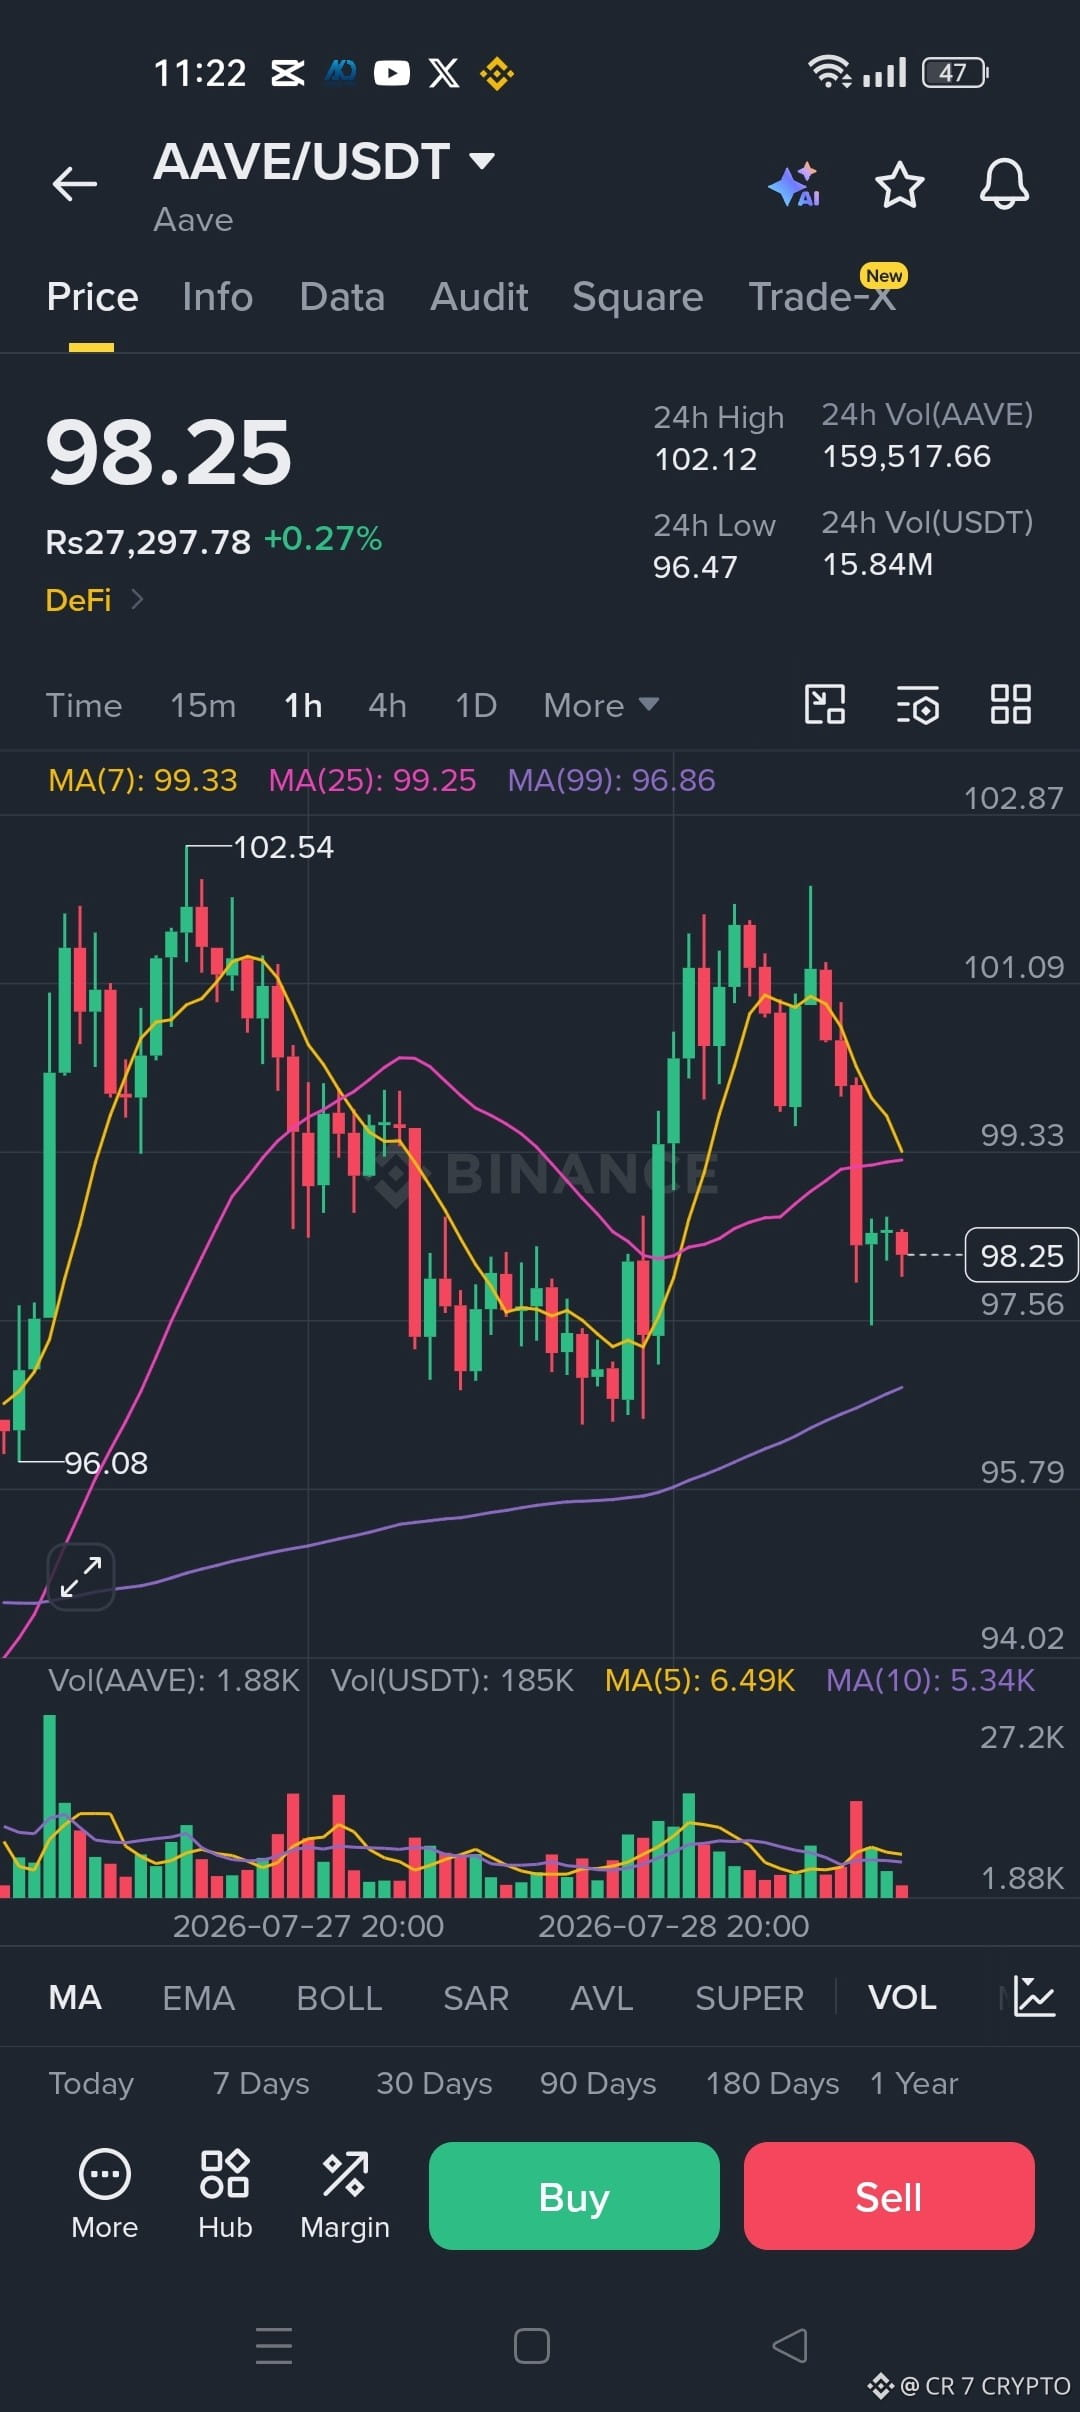Screen dimensions: 1080x2412
Task: Tap Android recent apps navigation icon
Action: pyautogui.click(x=274, y=2345)
